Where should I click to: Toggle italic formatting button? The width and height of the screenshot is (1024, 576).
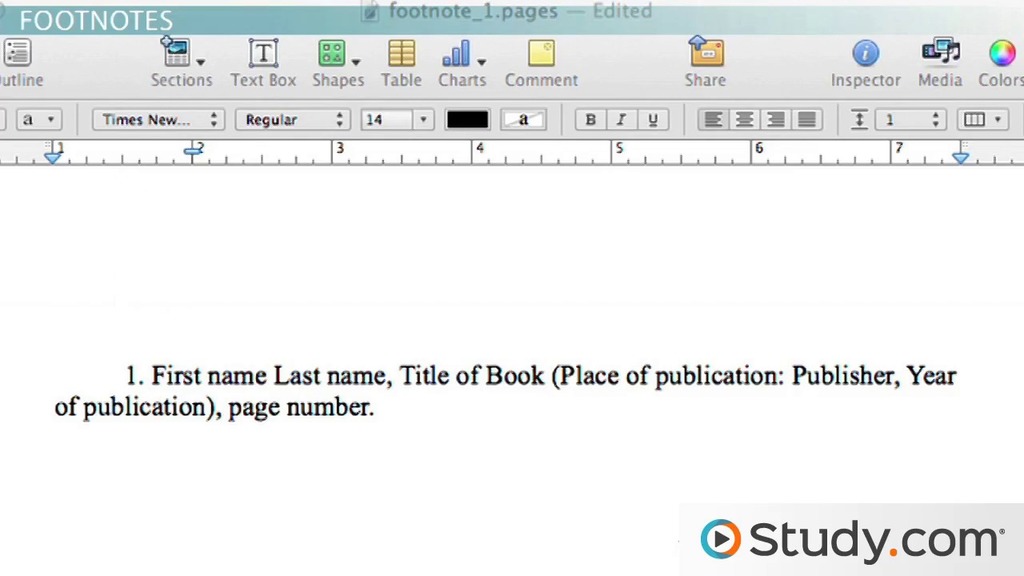pyautogui.click(x=621, y=120)
